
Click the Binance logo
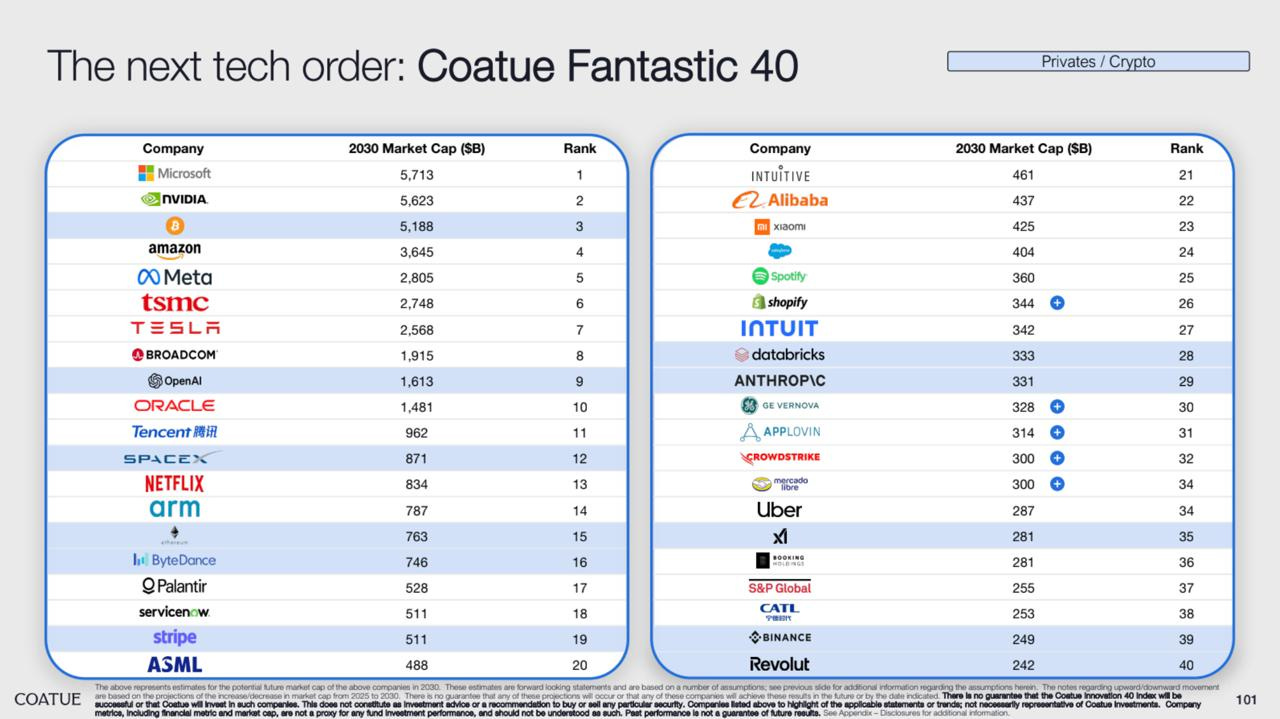780,638
